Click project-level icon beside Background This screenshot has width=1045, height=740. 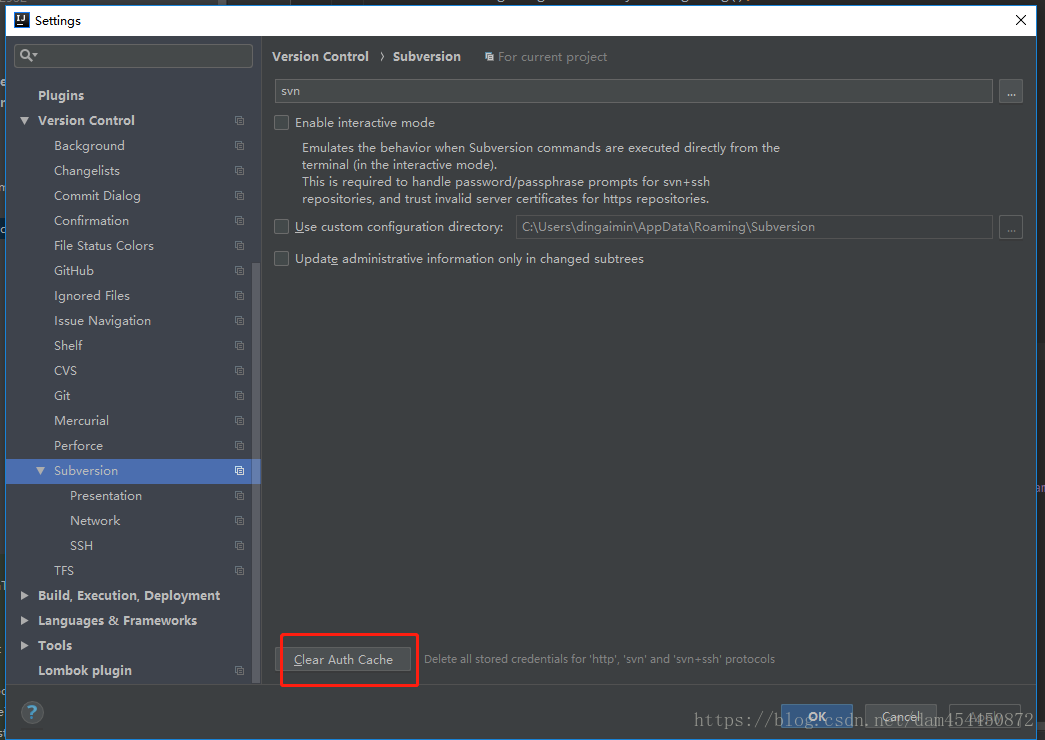(x=239, y=145)
